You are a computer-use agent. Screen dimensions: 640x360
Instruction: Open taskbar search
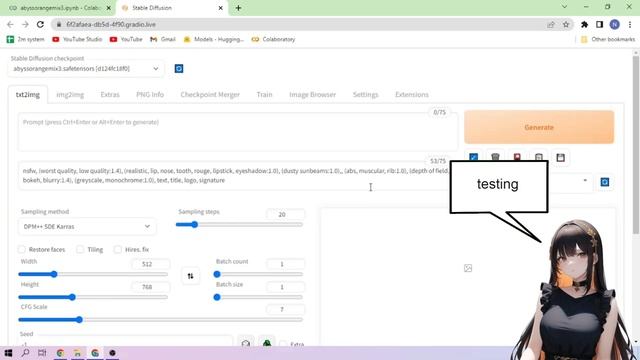click(x=25, y=353)
